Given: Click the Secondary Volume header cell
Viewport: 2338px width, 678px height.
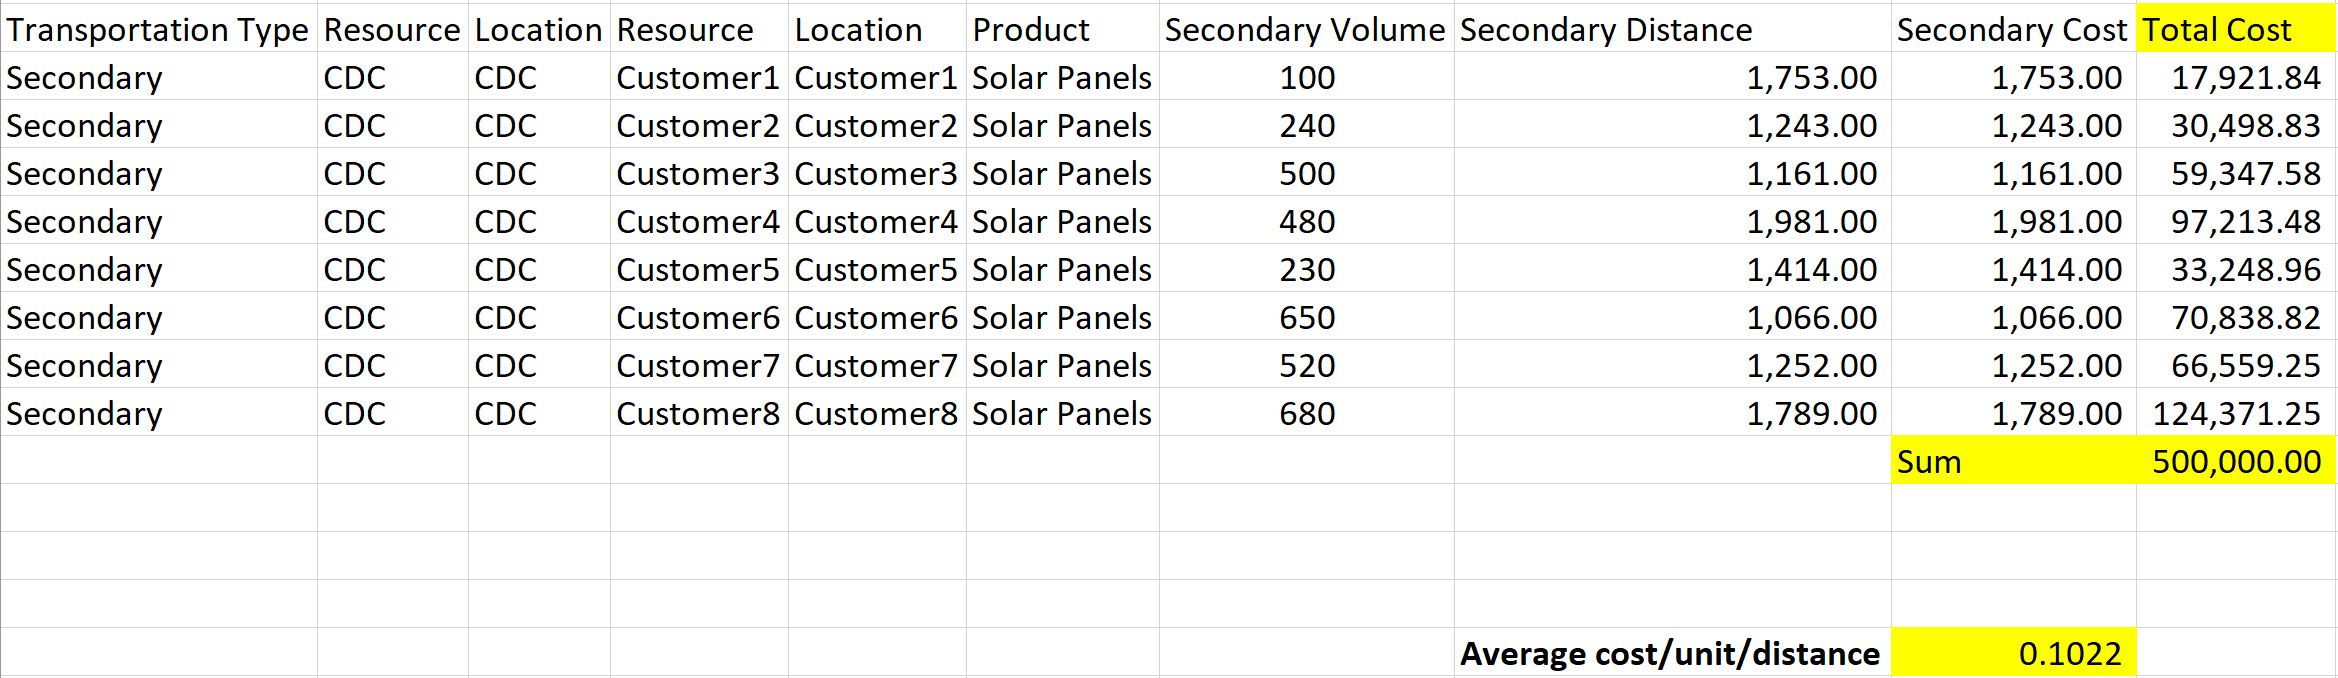Looking at the screenshot, I should 1307,29.
